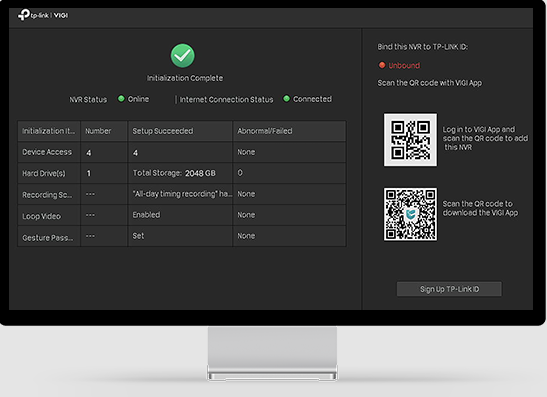The height and width of the screenshot is (397, 547).
Task: Select the Hard Drive(s) row label
Action: [x=44, y=173]
